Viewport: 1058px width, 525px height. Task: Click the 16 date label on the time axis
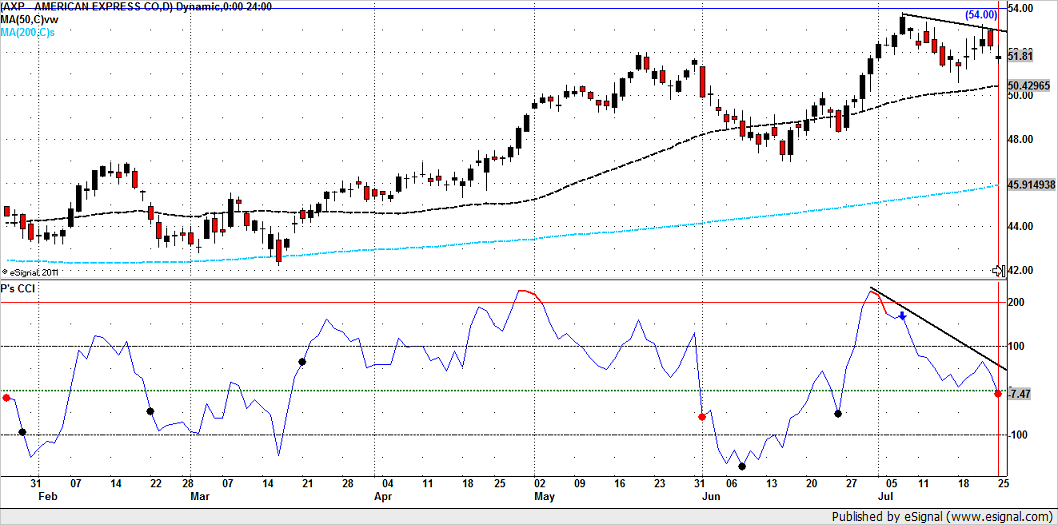[x=621, y=484]
